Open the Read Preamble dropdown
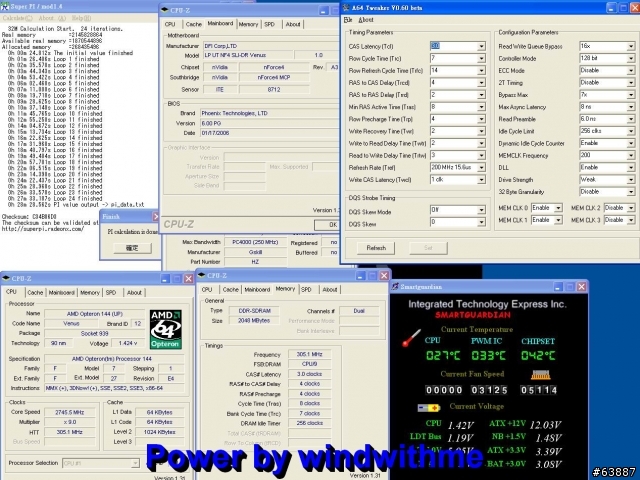640x480 pixels. (x=631, y=119)
